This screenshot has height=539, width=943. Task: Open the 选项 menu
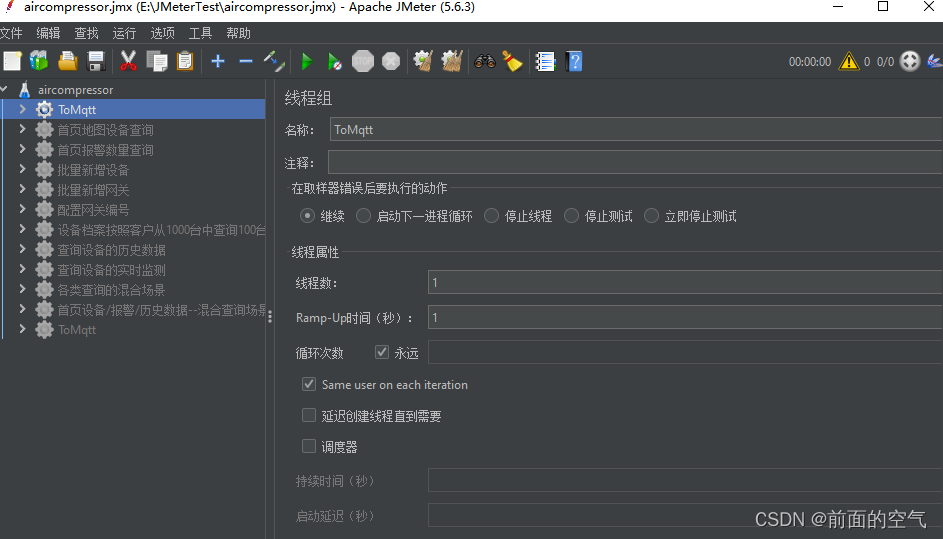coord(162,33)
